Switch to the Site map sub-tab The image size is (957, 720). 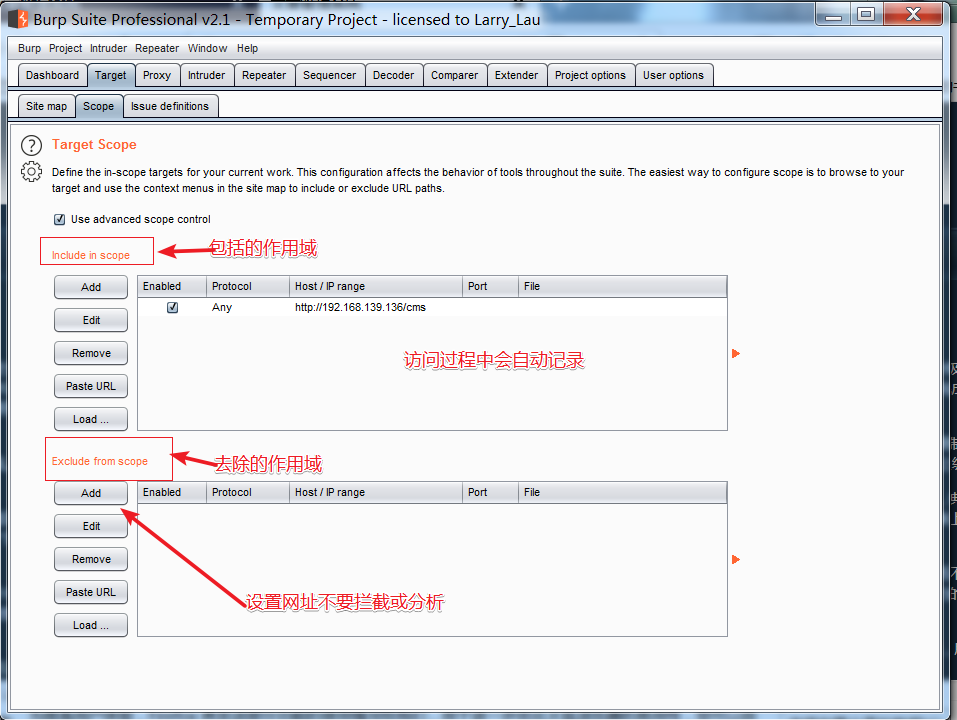click(46, 106)
